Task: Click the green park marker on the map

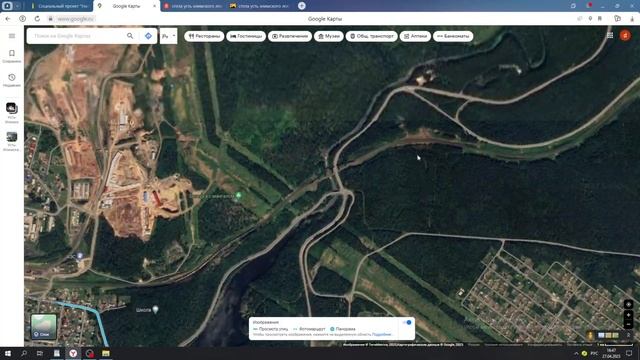Action: point(239,196)
